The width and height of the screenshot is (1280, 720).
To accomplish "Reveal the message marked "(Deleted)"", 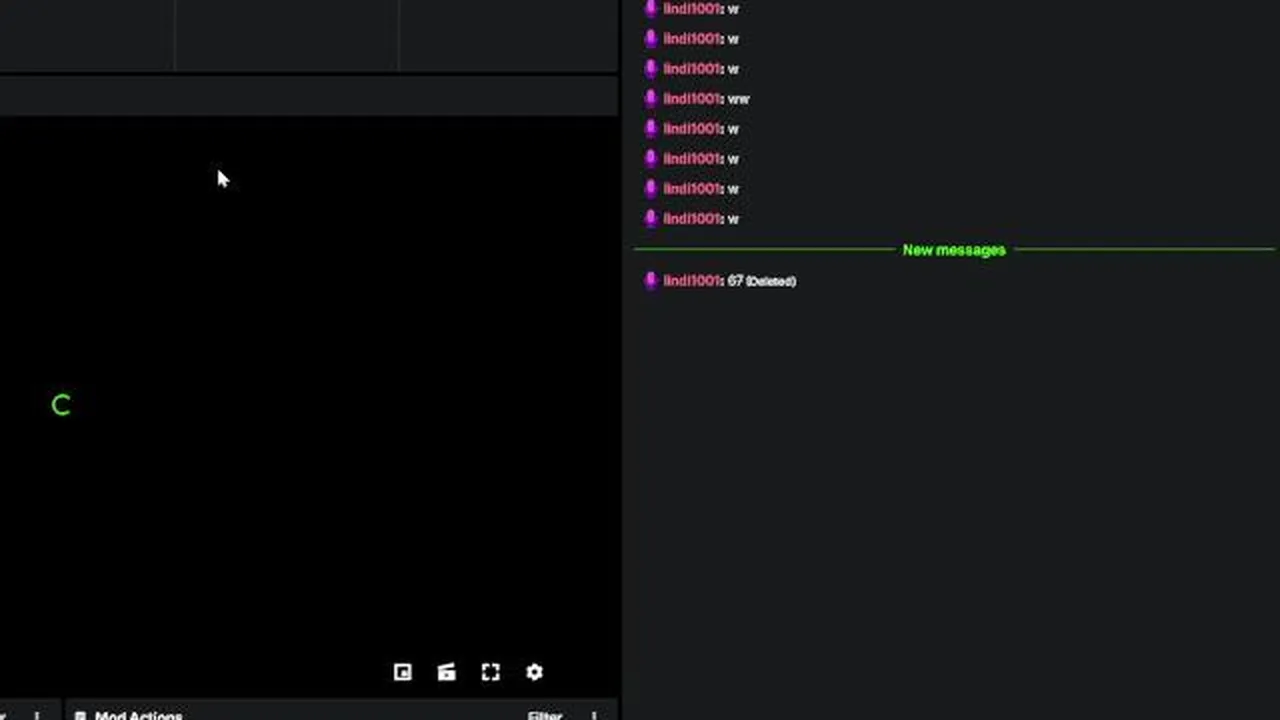I will (x=771, y=282).
